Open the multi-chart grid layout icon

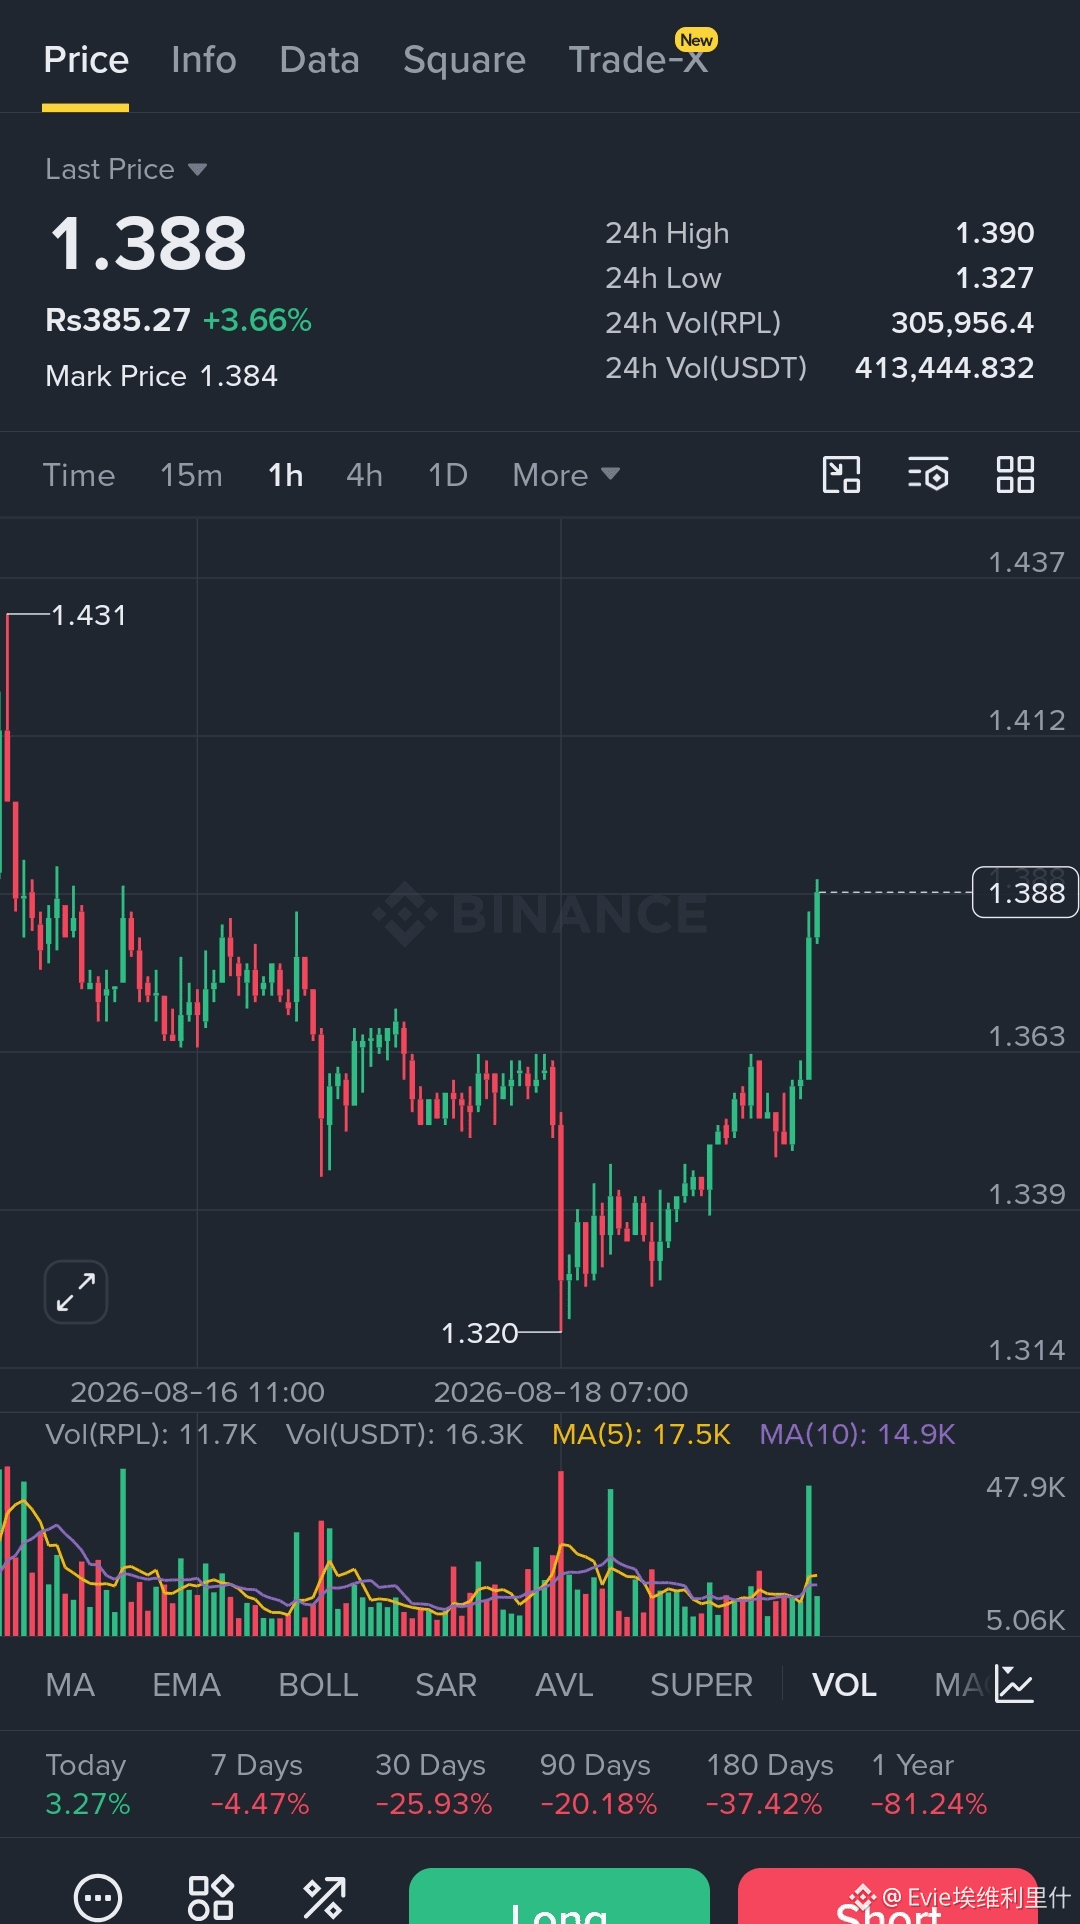[1015, 475]
